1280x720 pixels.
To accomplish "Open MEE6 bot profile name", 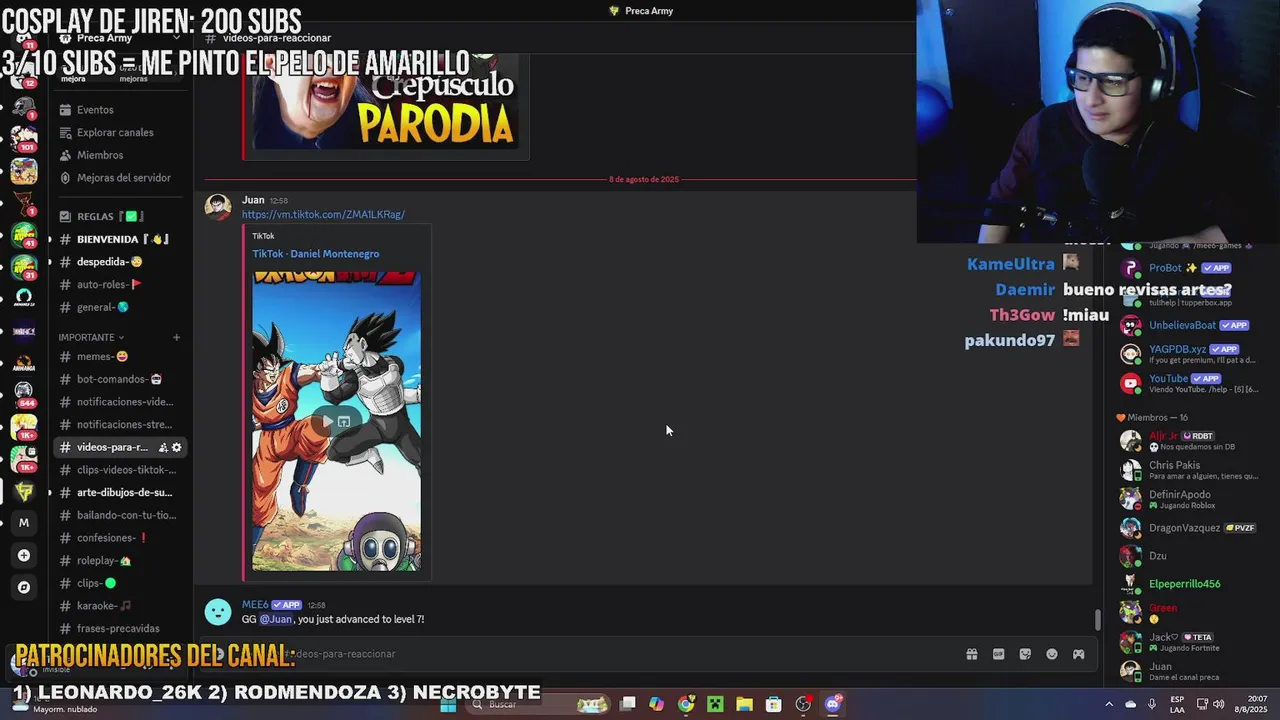I will [x=255, y=605].
